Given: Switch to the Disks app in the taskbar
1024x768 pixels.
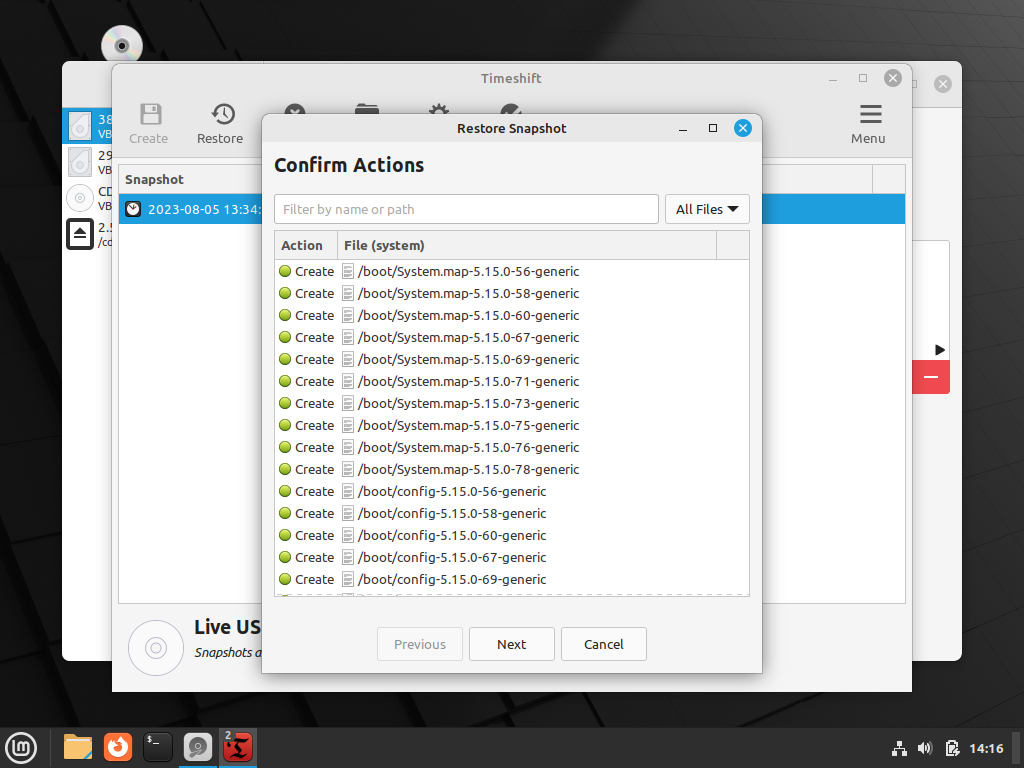Looking at the screenshot, I should (197, 747).
